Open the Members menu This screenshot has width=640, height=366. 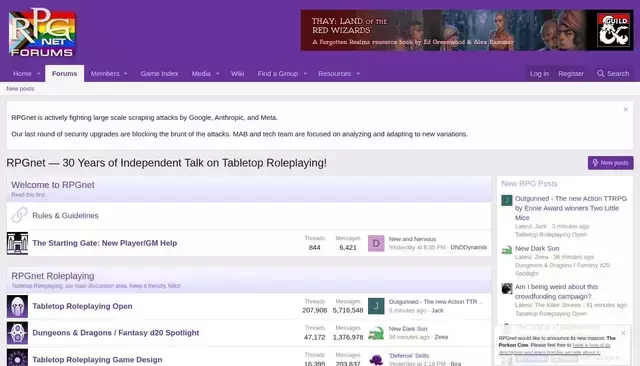tap(105, 74)
